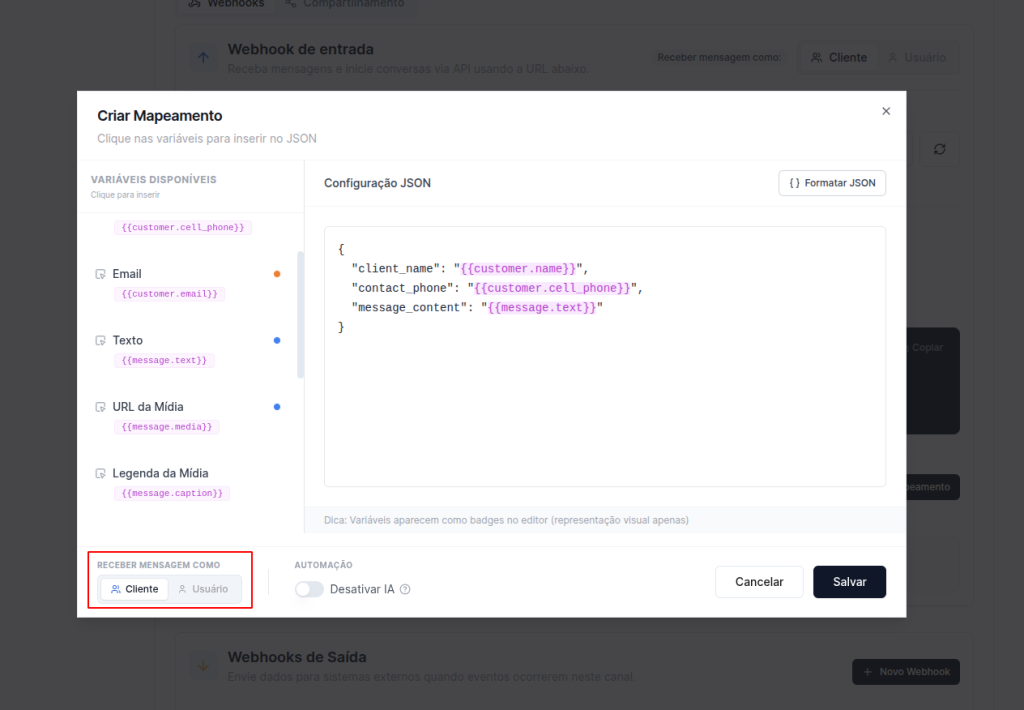Select Cliente in Receber Mensagem Como
This screenshot has height=710, width=1024.
(135, 589)
